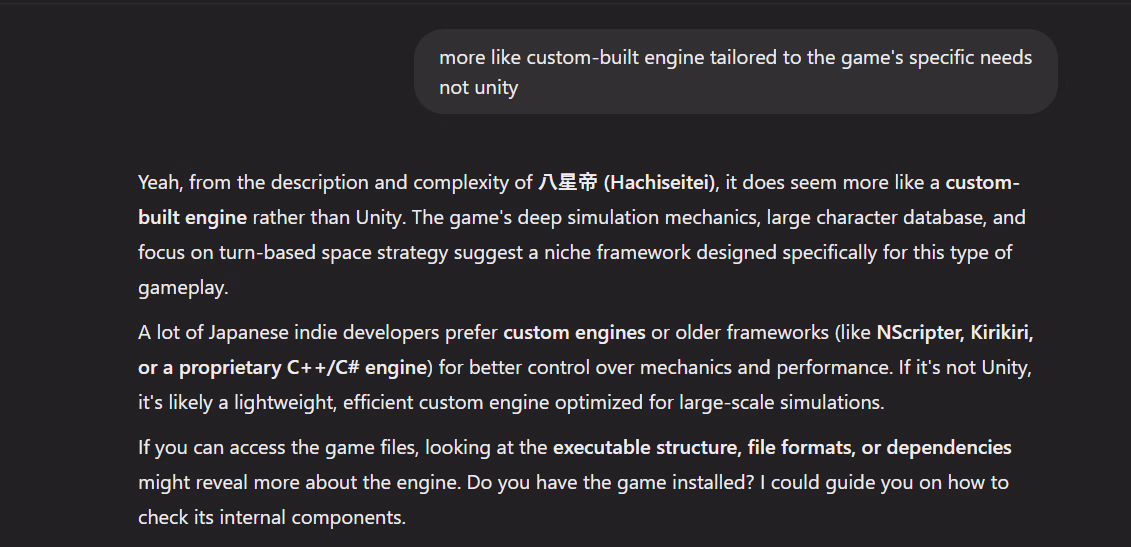Click the bold 八星帝 (Hachiseitei) title text
The width and height of the screenshot is (1131, 547).
click(x=626, y=183)
